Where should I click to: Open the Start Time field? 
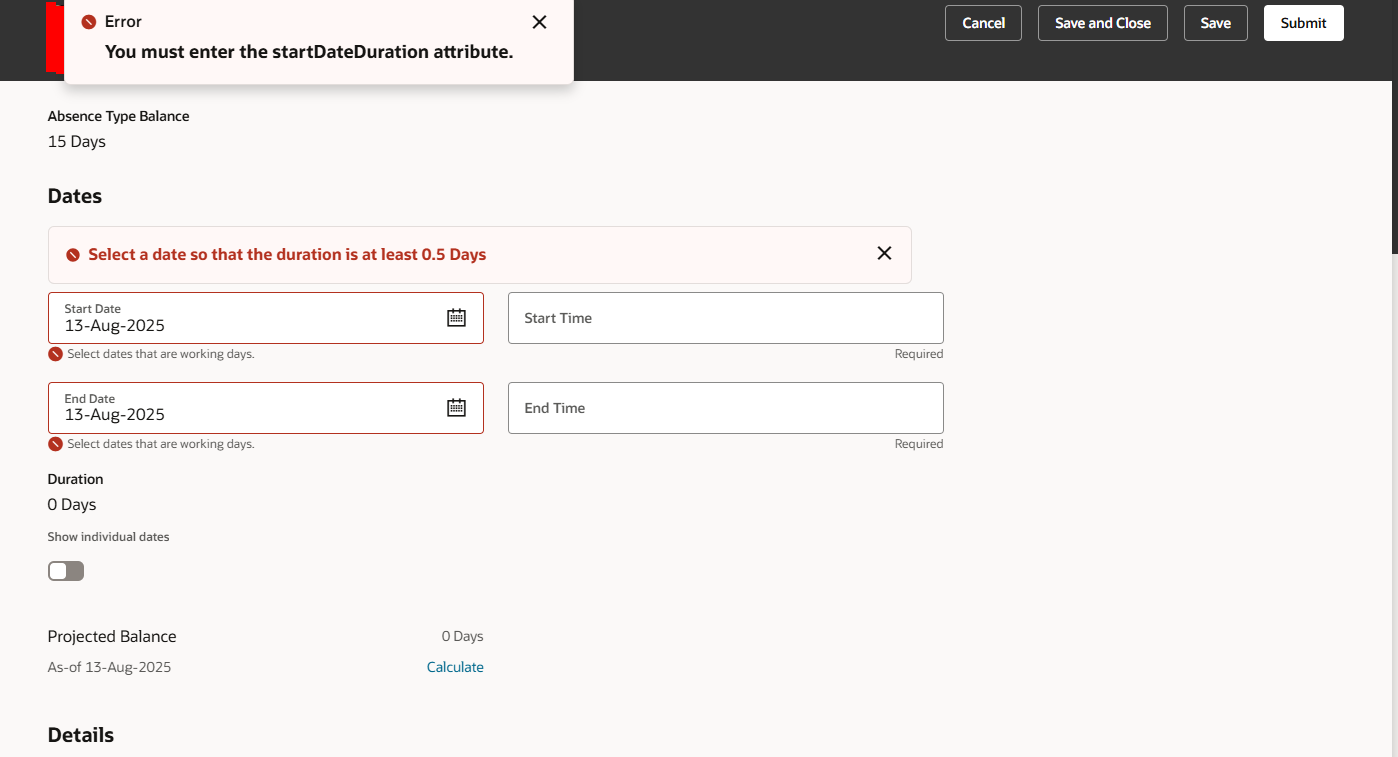click(x=726, y=318)
